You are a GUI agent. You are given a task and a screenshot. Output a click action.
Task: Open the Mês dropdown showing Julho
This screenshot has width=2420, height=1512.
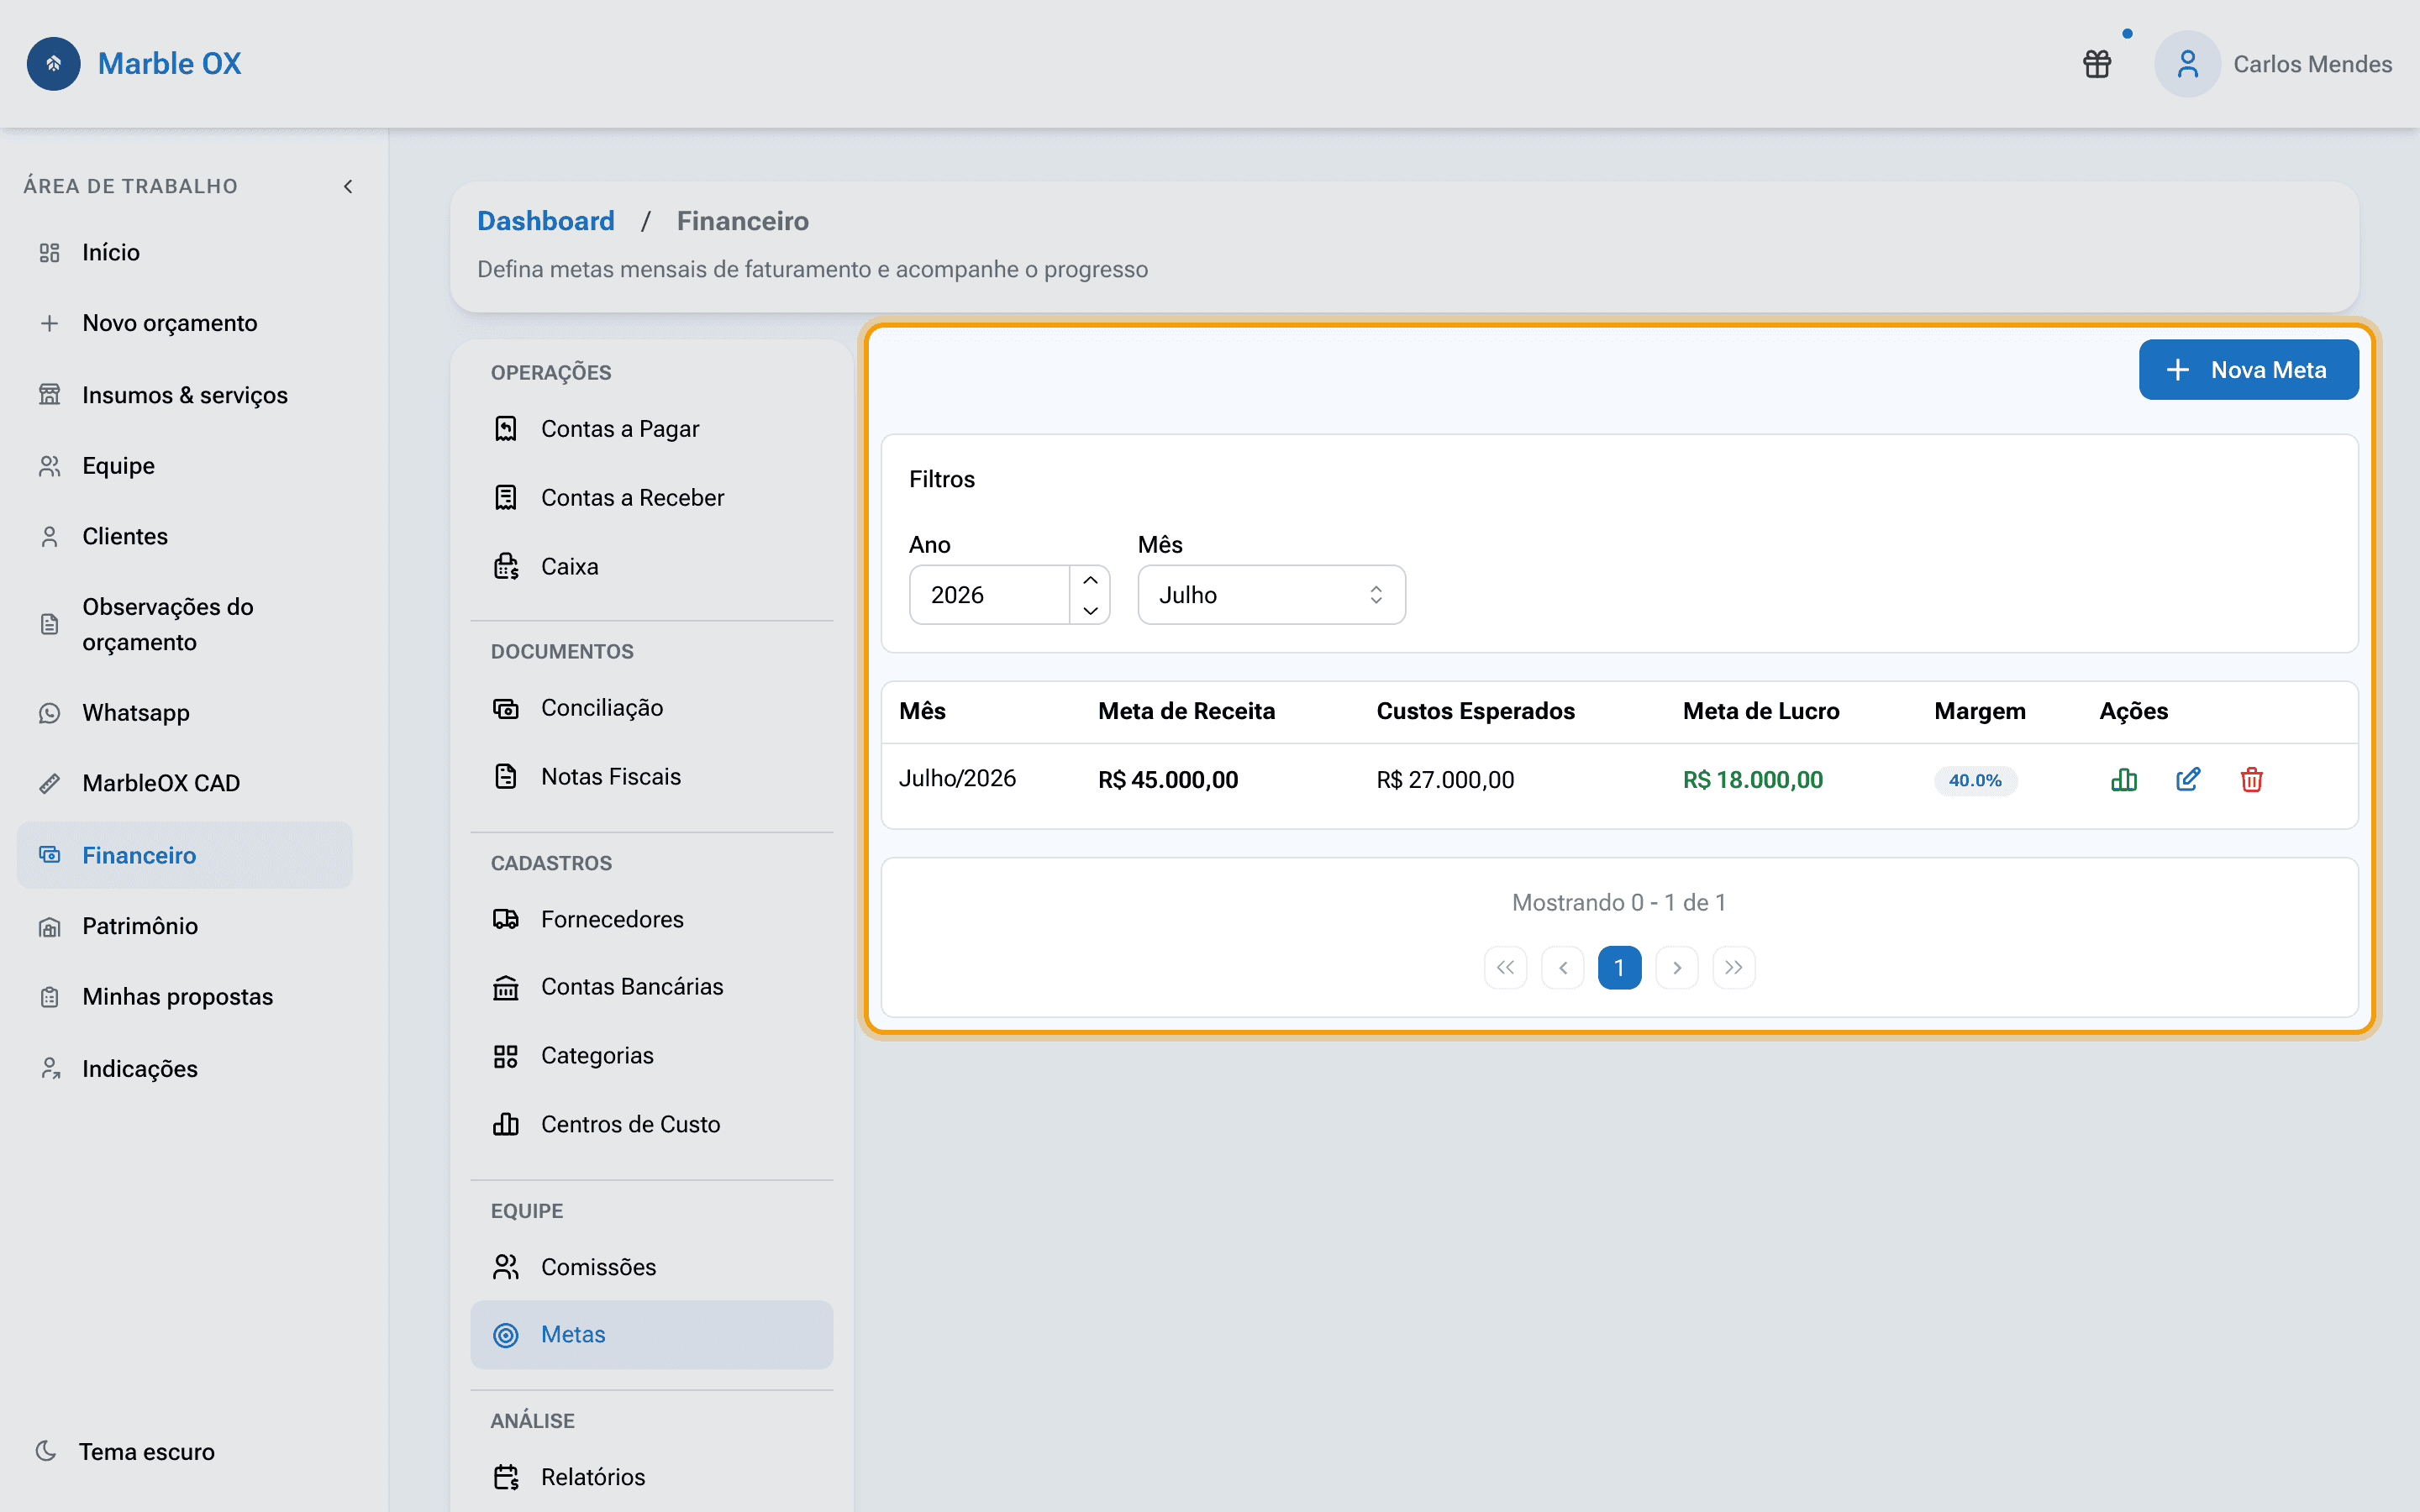tap(1271, 595)
